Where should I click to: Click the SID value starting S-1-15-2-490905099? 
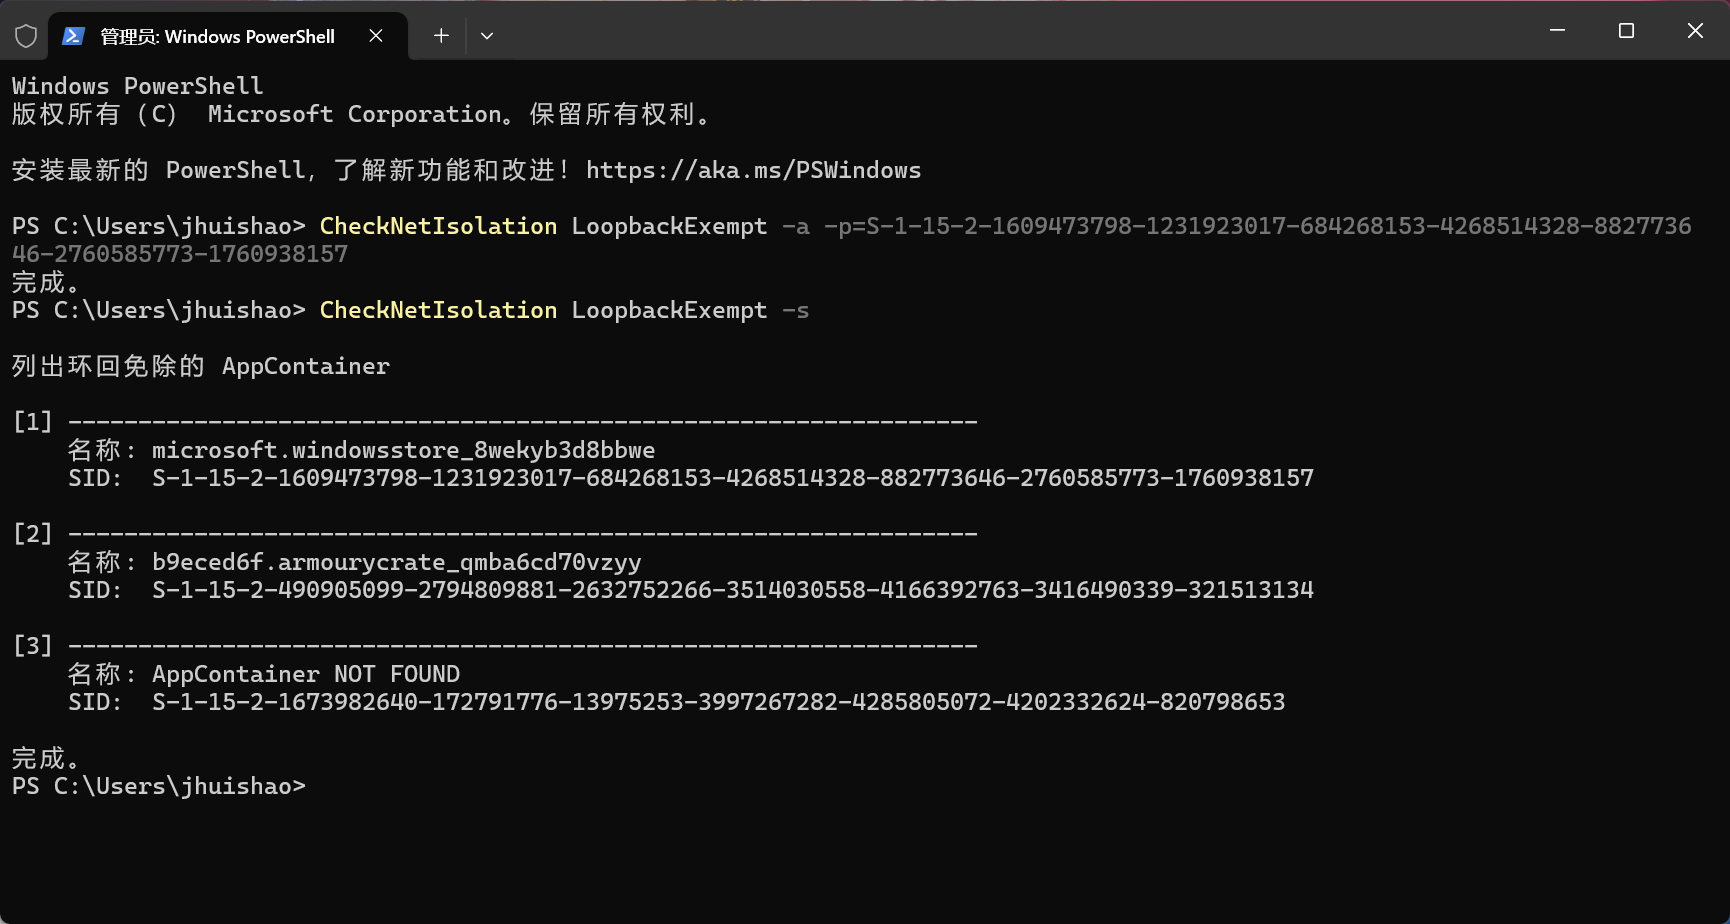[732, 591]
